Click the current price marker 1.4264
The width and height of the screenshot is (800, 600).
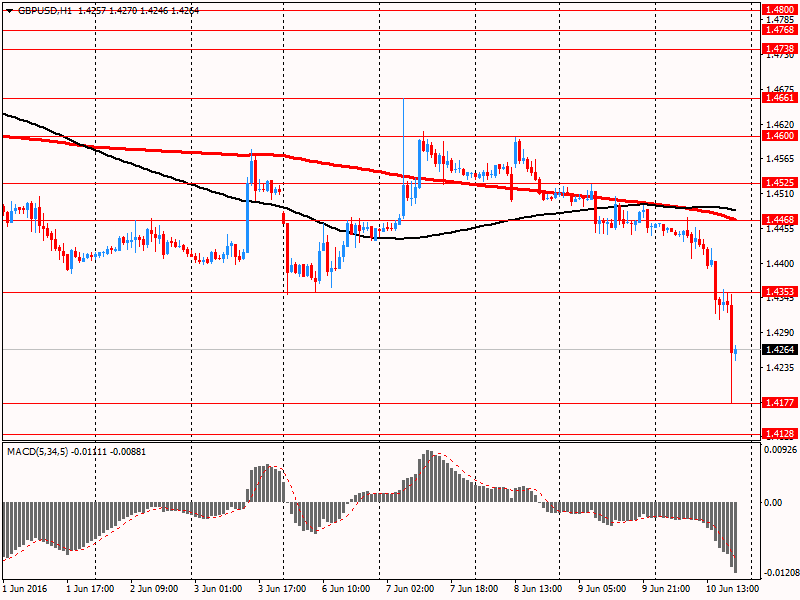[x=779, y=350]
